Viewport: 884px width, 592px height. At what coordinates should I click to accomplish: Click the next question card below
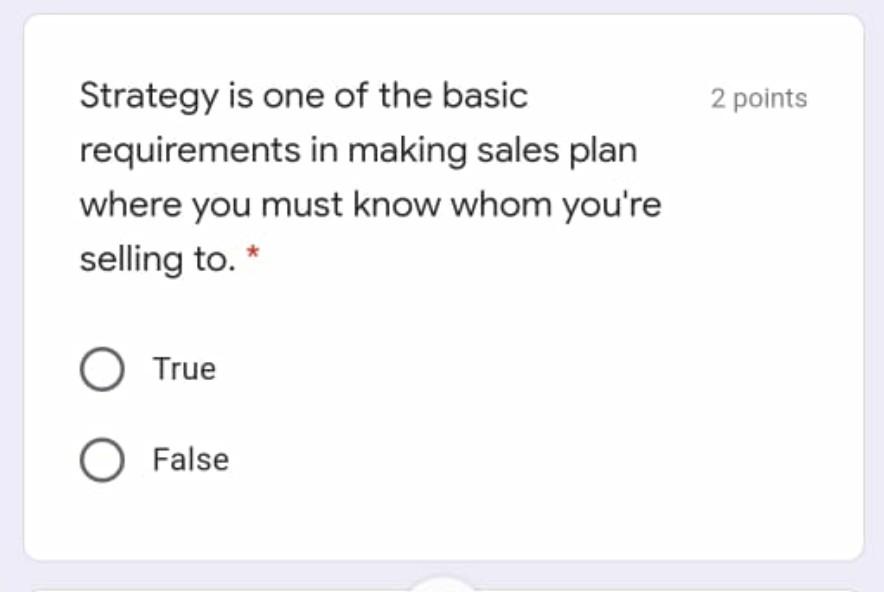tap(440, 588)
